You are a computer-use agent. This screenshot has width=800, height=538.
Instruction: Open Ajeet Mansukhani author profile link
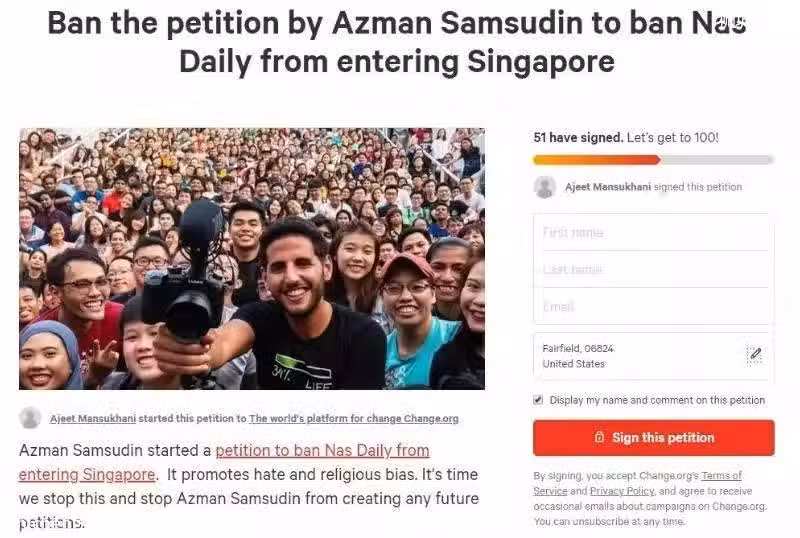click(93, 419)
